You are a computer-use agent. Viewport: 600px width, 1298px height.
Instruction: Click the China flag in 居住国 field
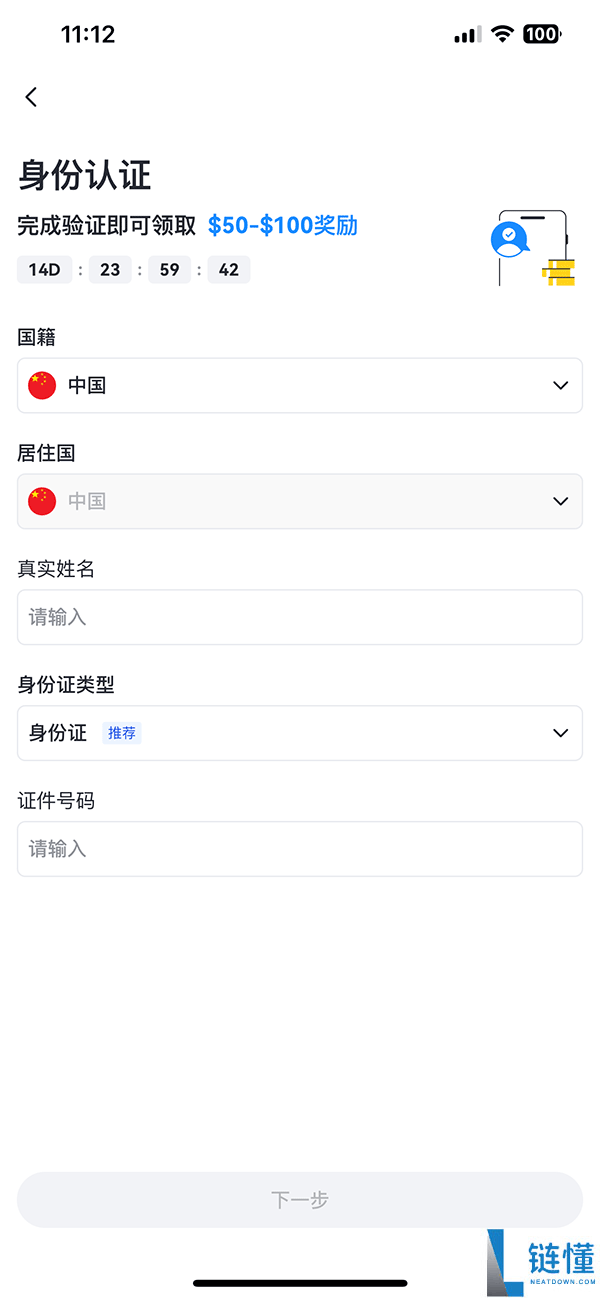click(x=41, y=501)
